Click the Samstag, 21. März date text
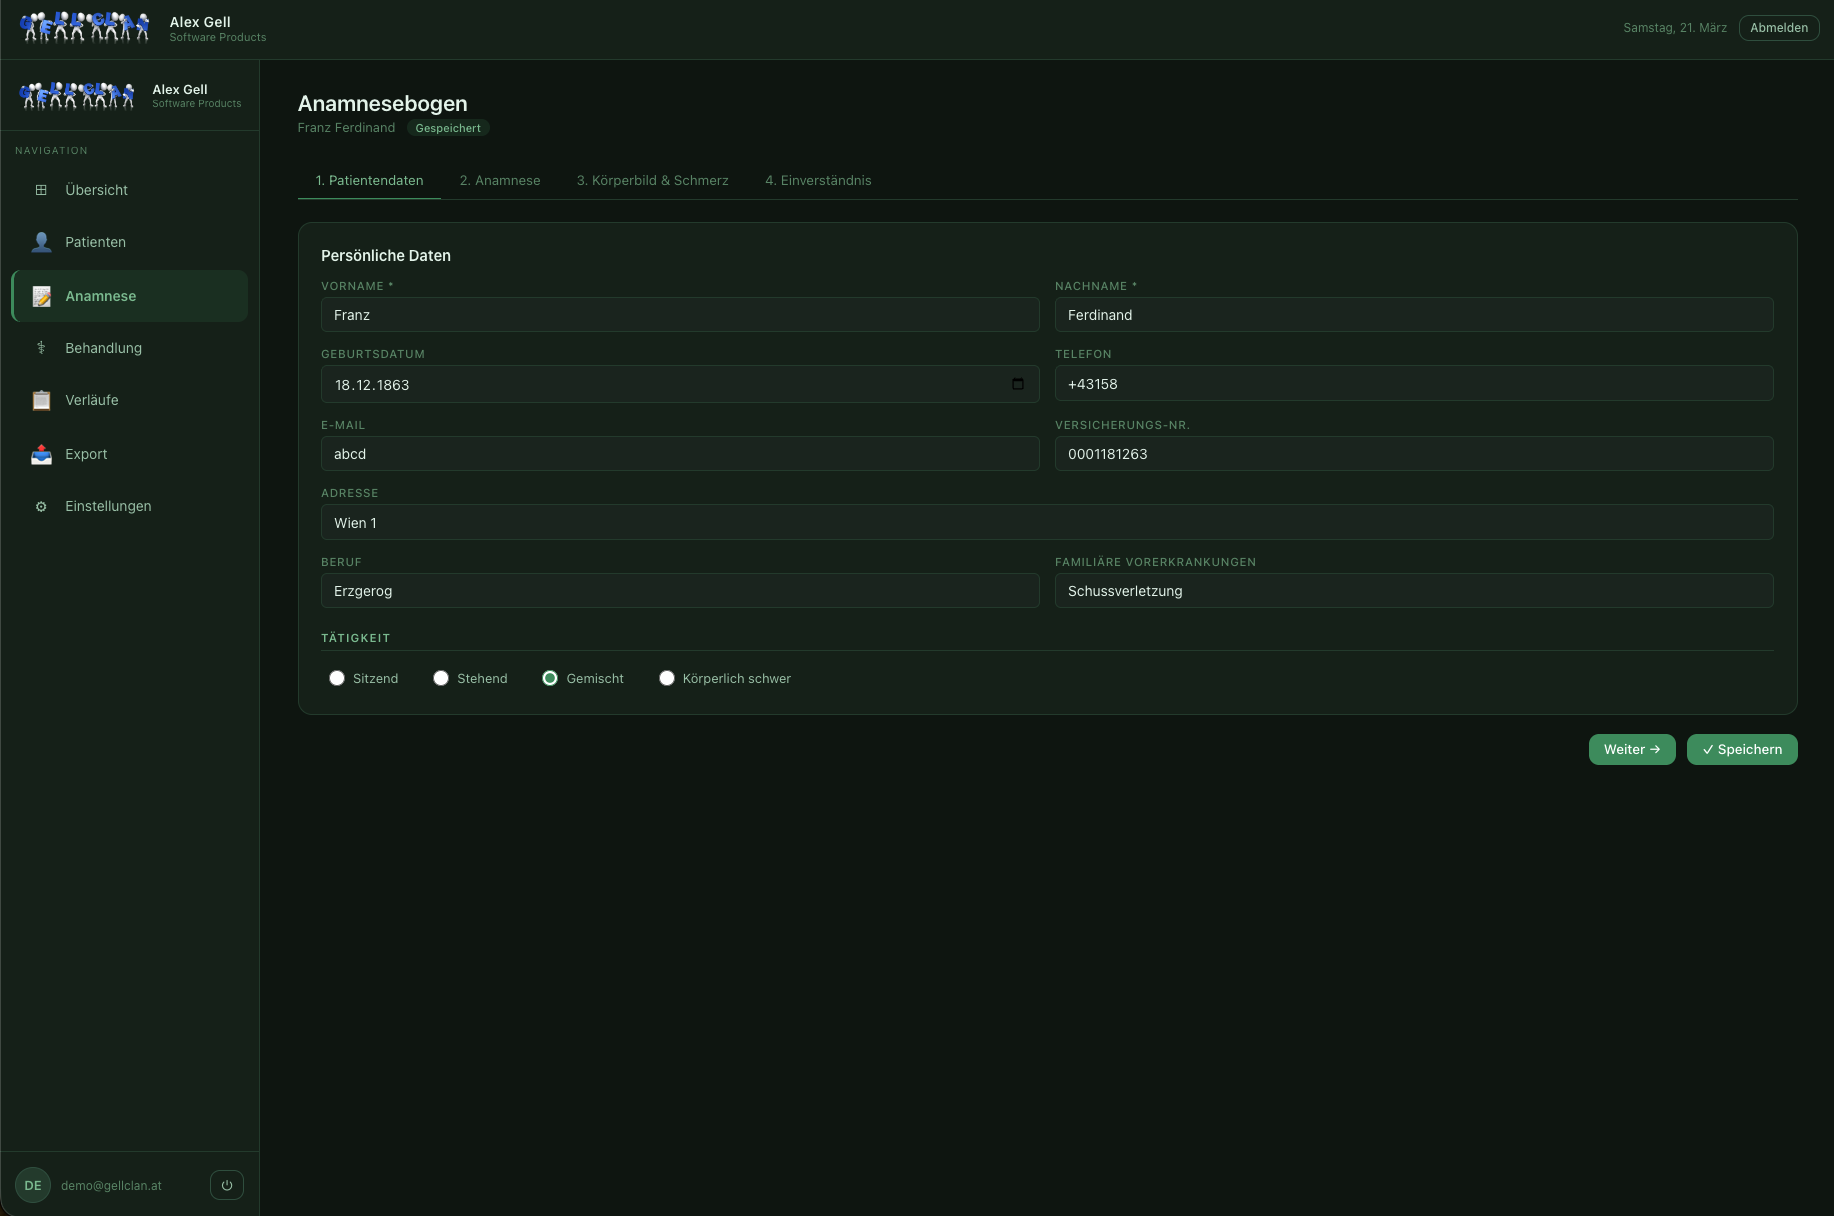Screen dimensions: 1834x1216 point(1675,28)
